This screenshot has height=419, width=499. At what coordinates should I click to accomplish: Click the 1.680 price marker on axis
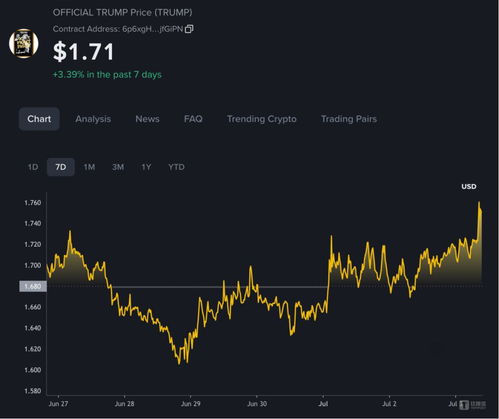pos(33,286)
